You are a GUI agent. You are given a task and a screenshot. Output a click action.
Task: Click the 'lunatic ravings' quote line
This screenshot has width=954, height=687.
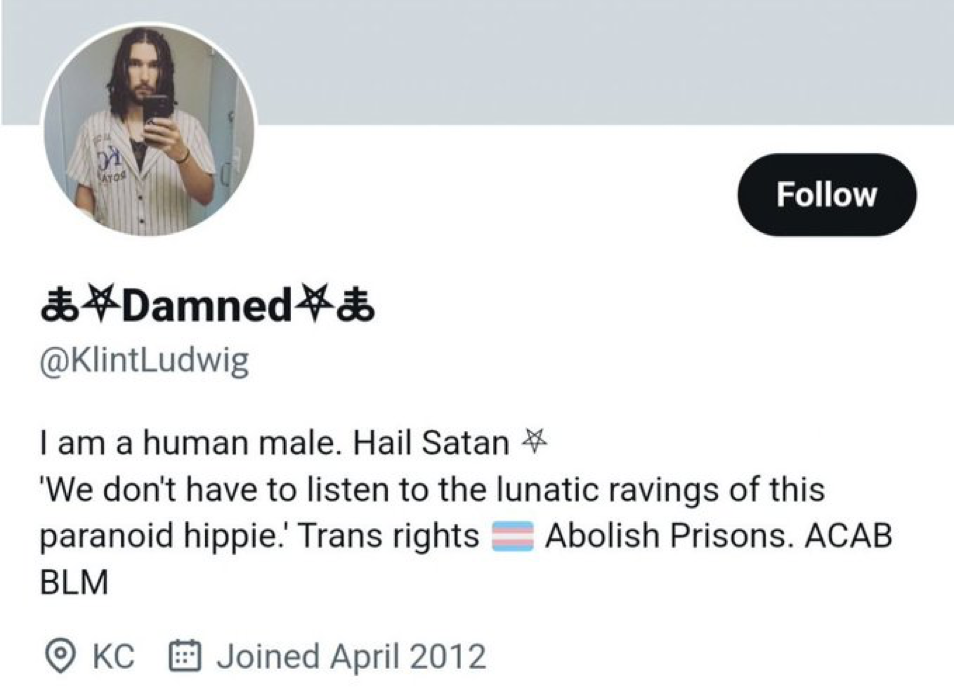[433, 489]
